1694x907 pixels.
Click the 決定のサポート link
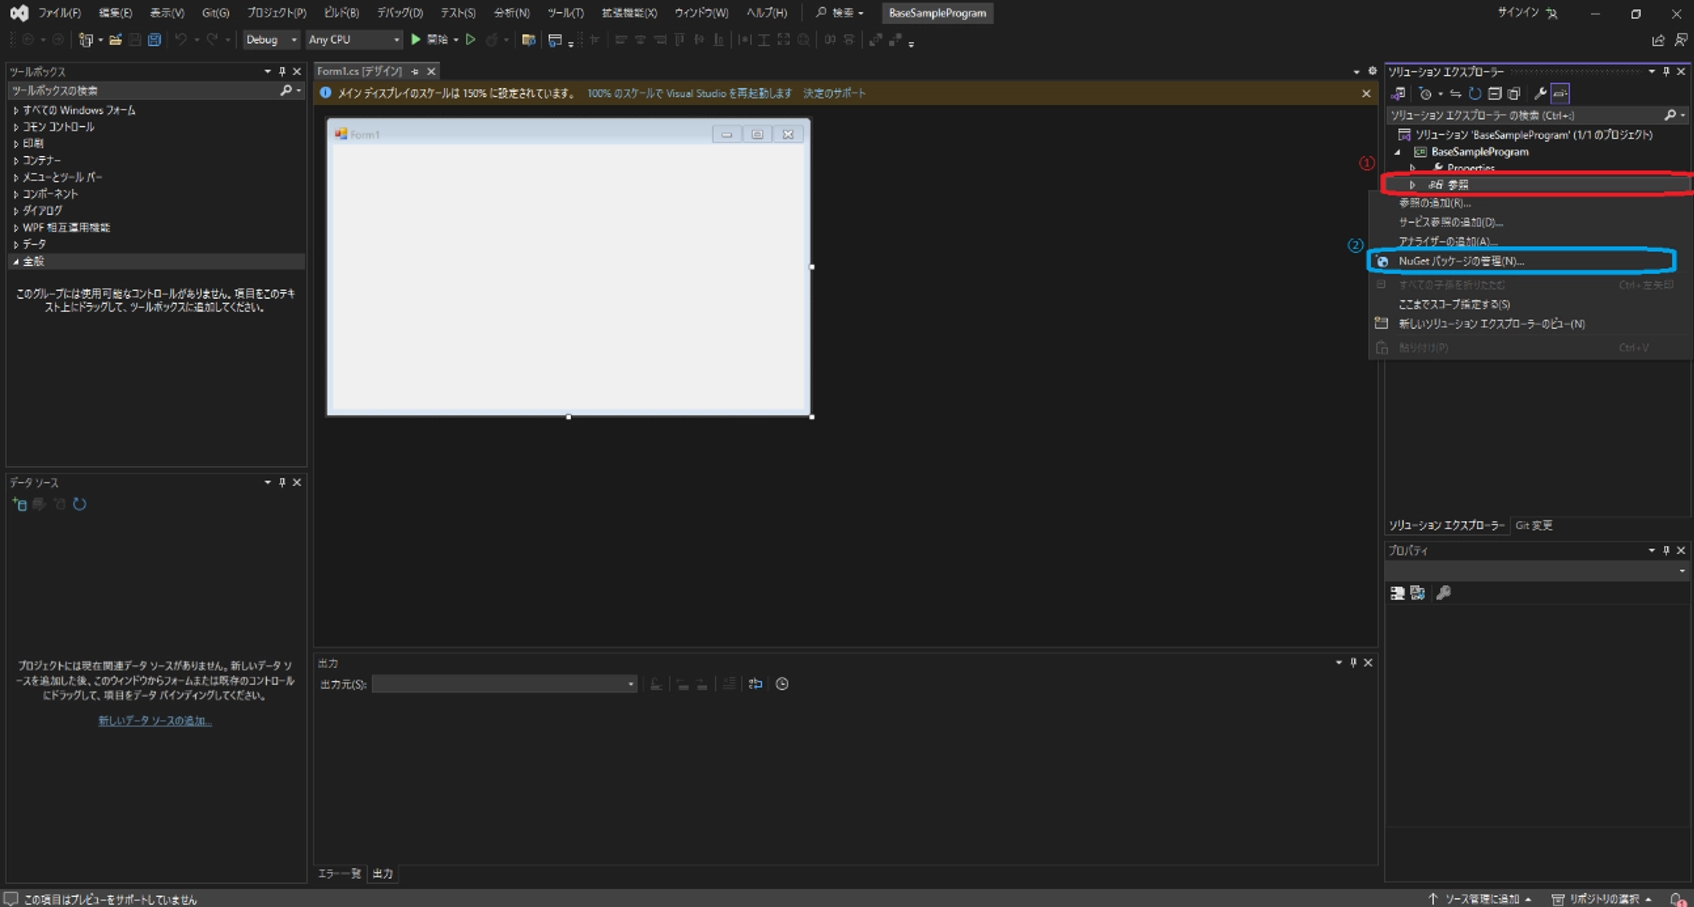pyautogui.click(x=835, y=94)
